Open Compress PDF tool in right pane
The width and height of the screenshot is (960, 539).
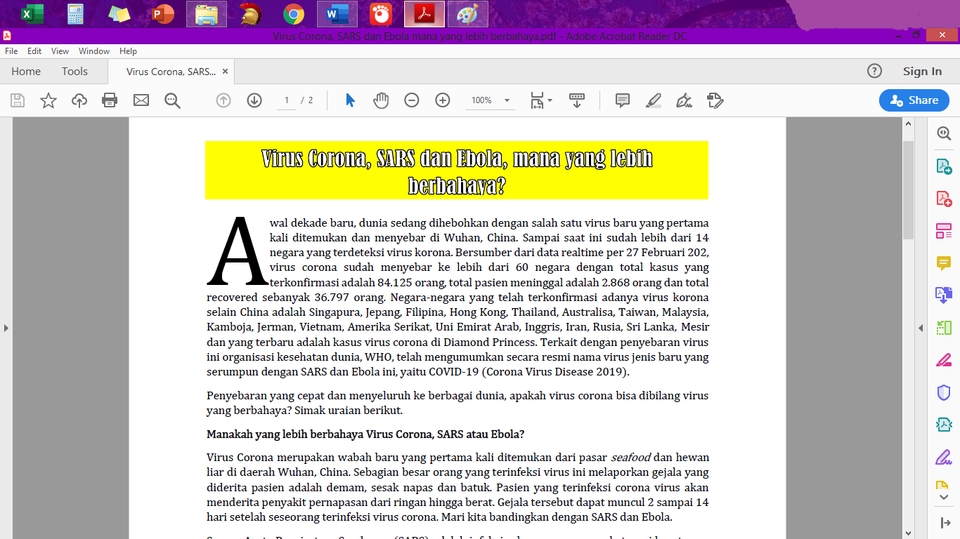tap(943, 424)
